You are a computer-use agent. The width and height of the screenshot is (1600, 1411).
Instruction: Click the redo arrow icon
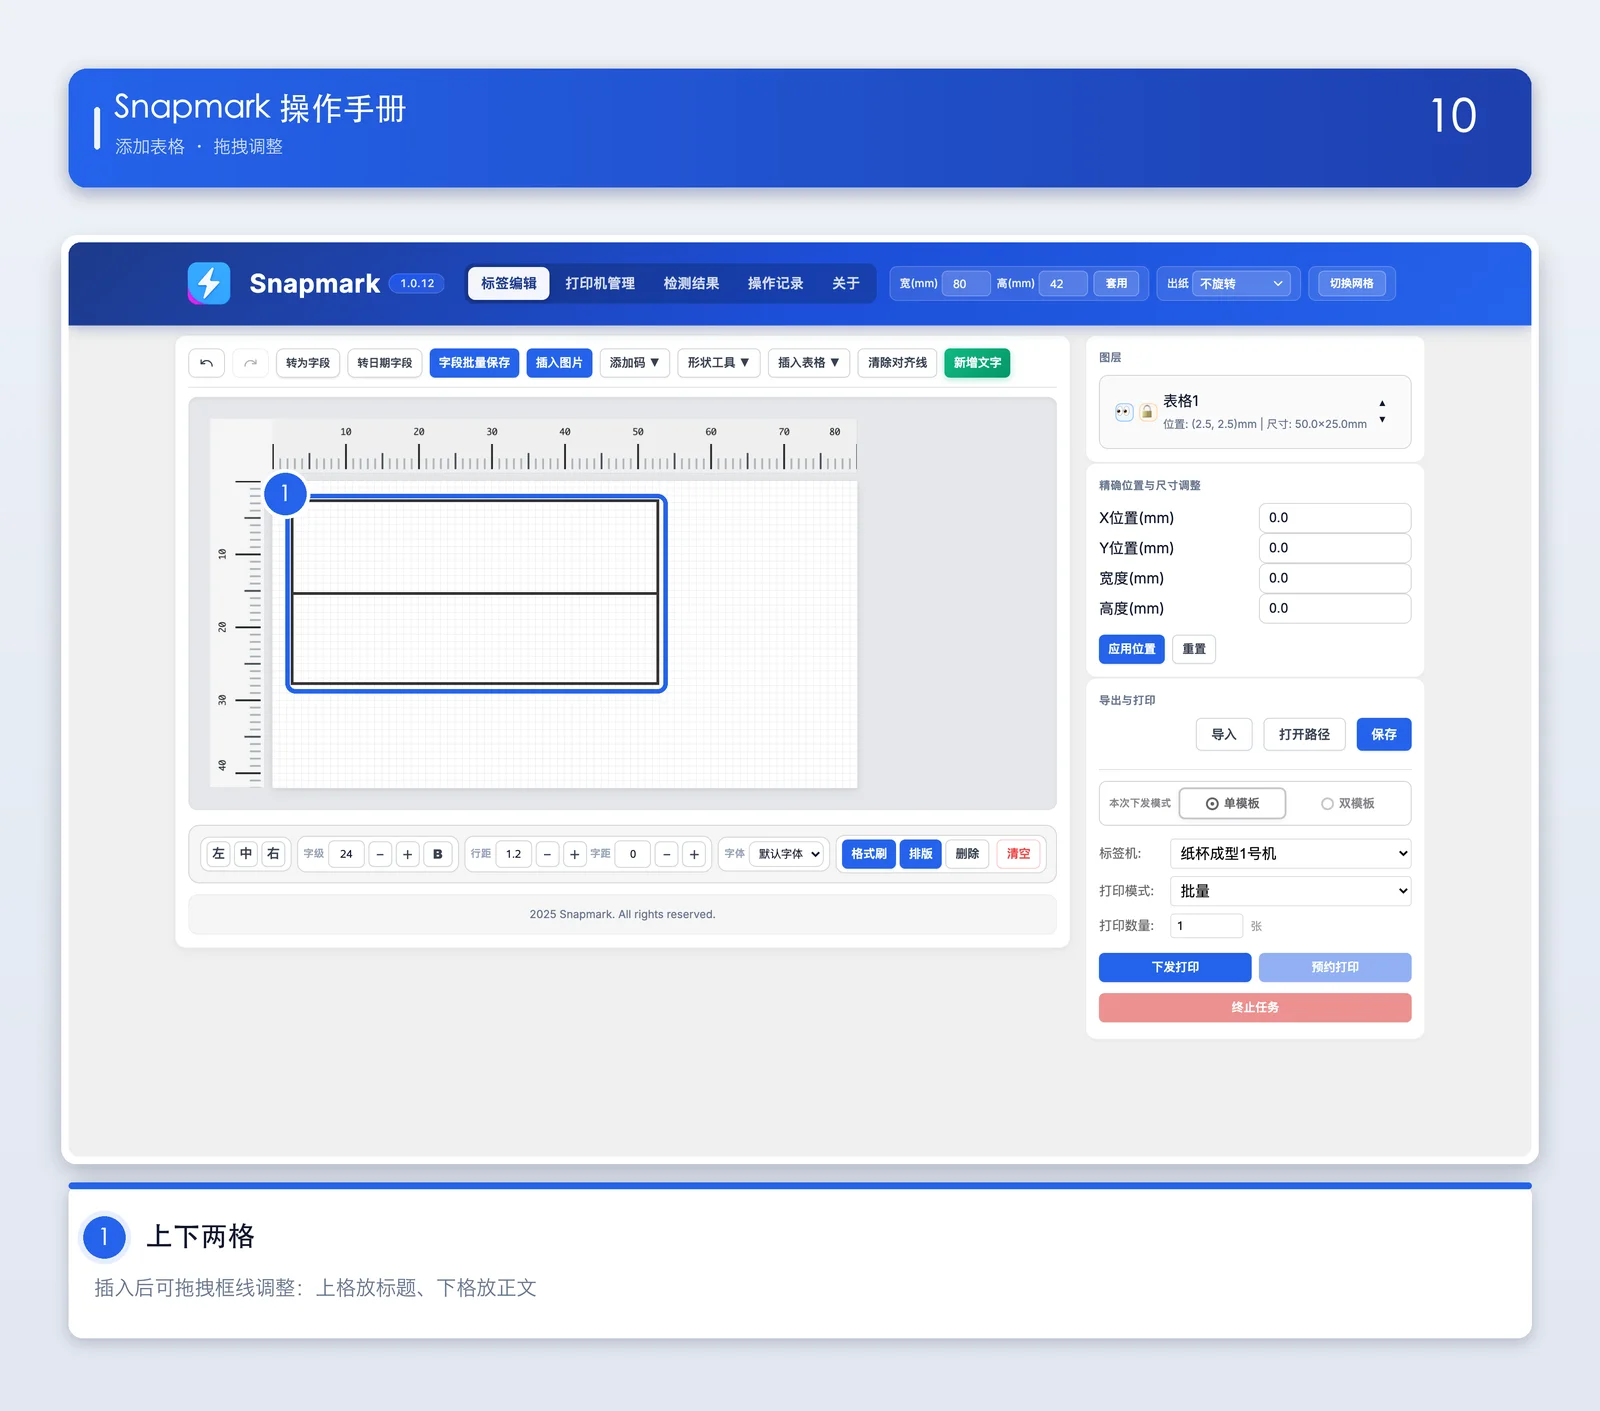[250, 363]
